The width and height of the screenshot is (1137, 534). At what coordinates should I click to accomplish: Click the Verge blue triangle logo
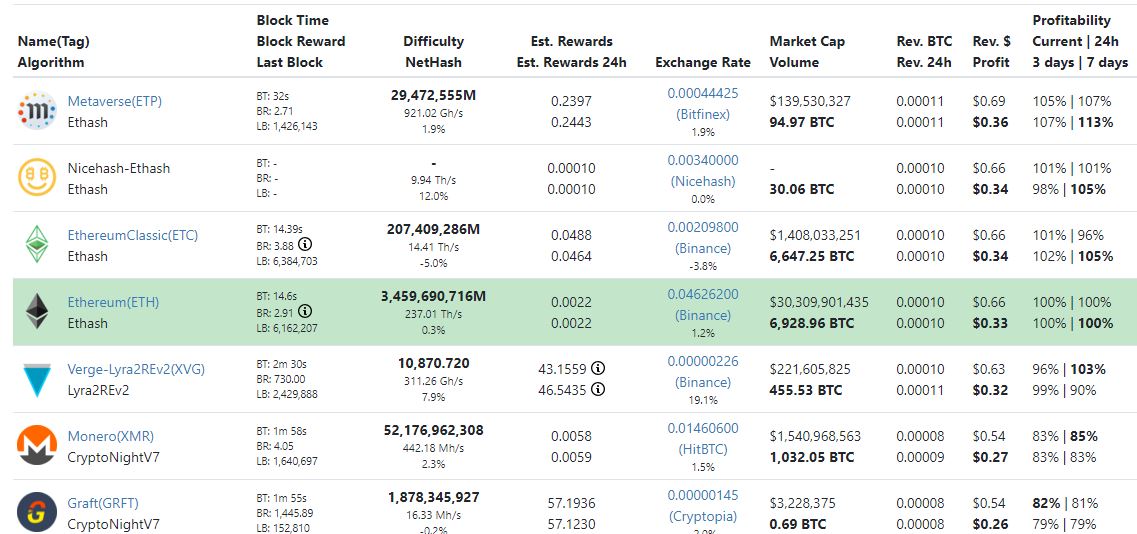(37, 380)
